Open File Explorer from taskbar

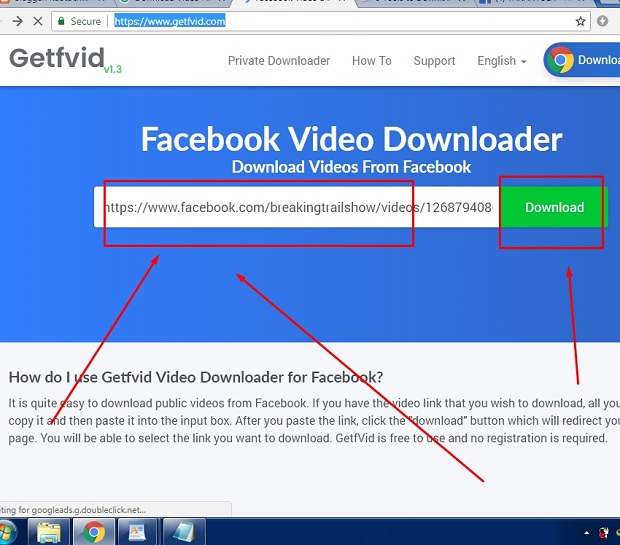49,532
